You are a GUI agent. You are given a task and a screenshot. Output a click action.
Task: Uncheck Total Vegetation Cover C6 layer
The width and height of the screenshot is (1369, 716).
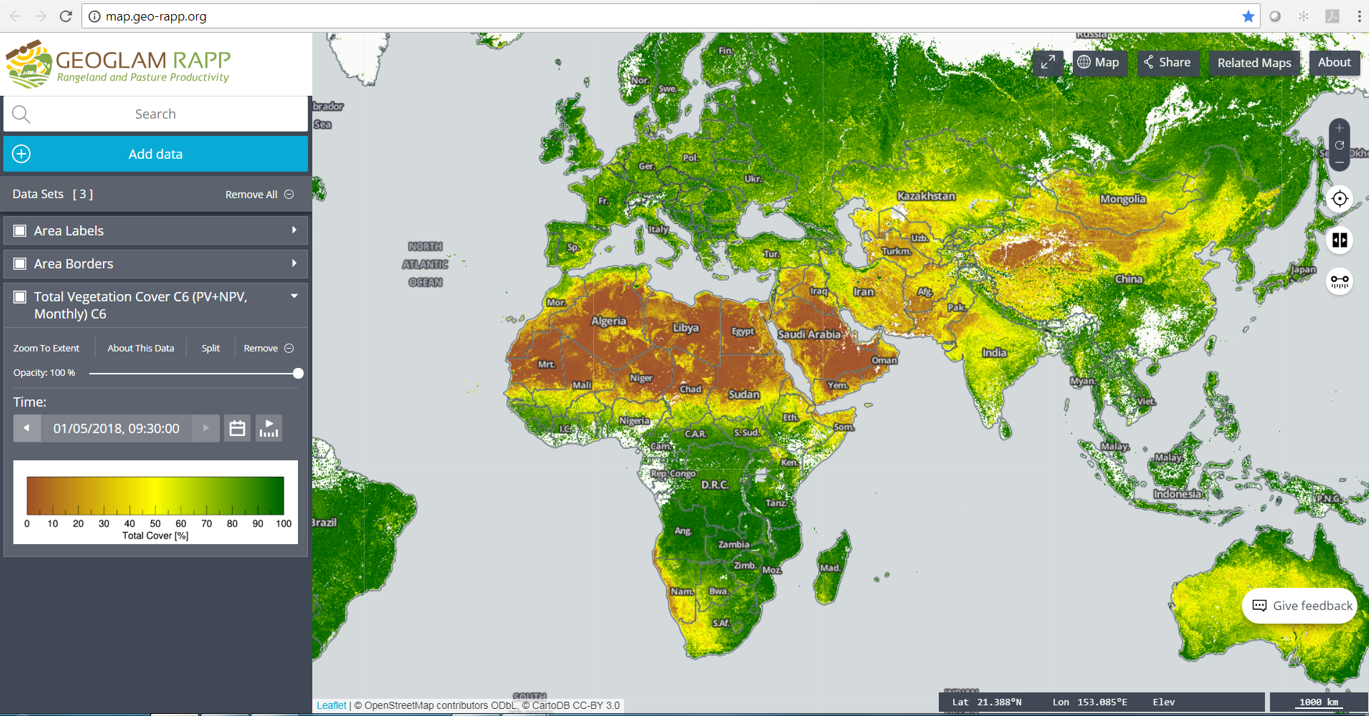click(x=20, y=297)
